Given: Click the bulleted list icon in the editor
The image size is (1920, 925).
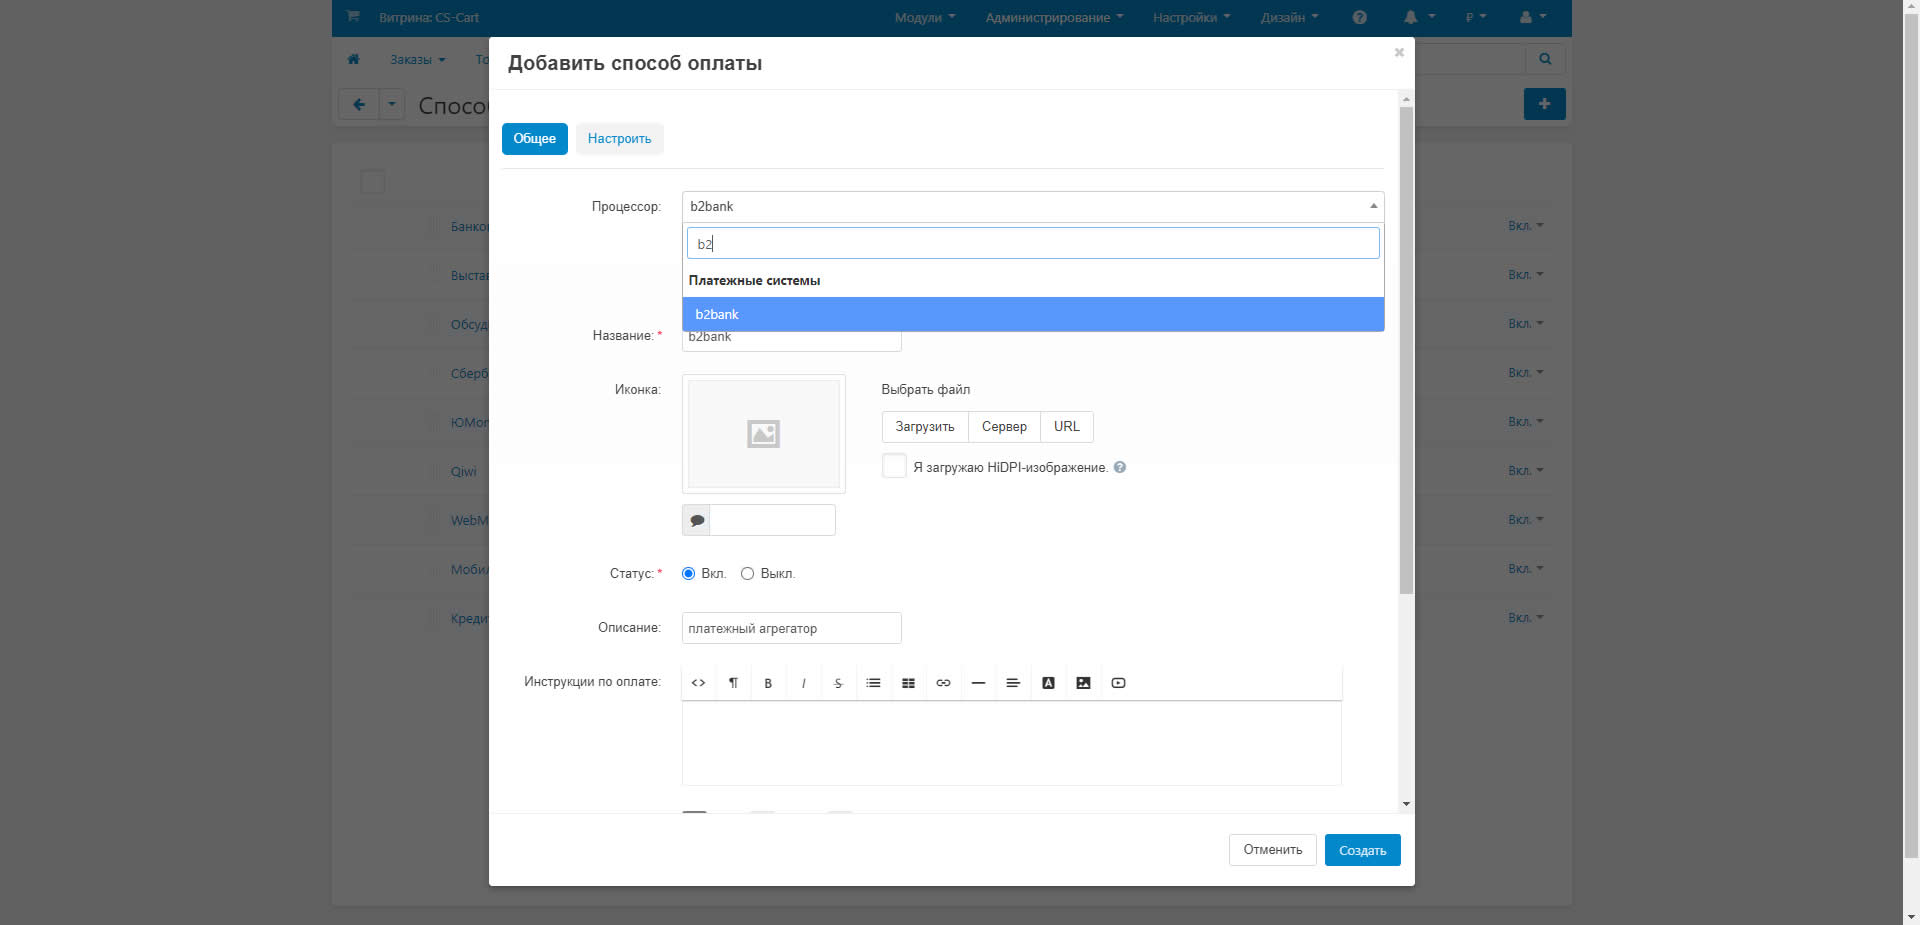Looking at the screenshot, I should [873, 683].
